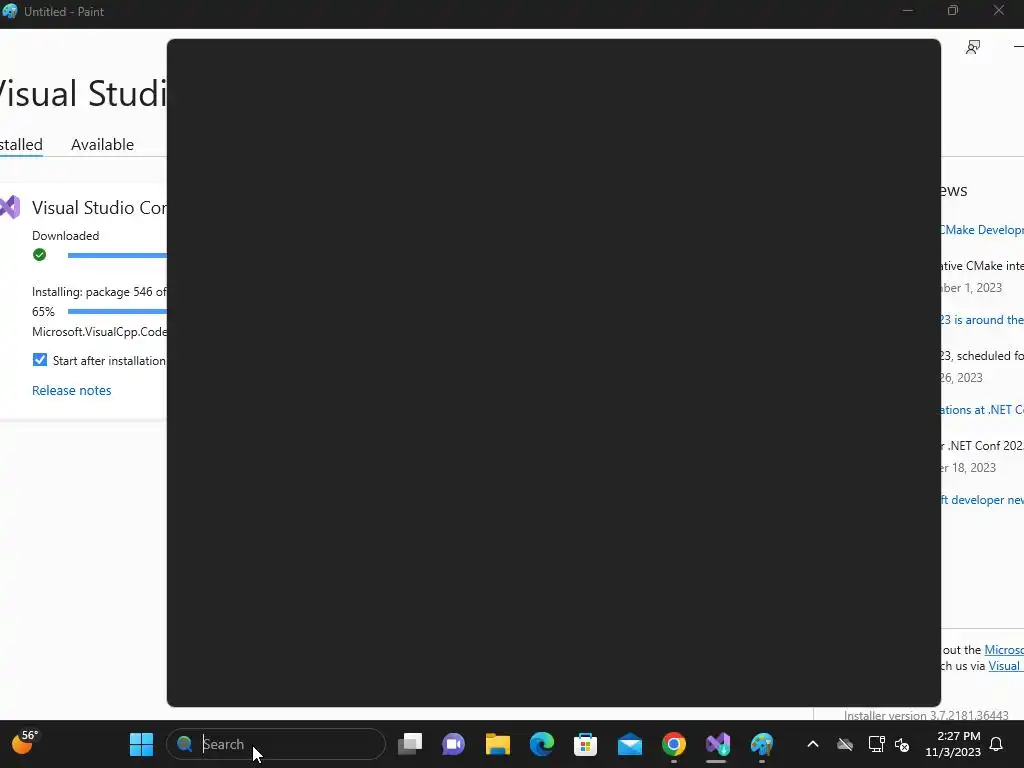1024x768 pixels.
Task: Open the network status tray icon
Action: [x=876, y=744]
